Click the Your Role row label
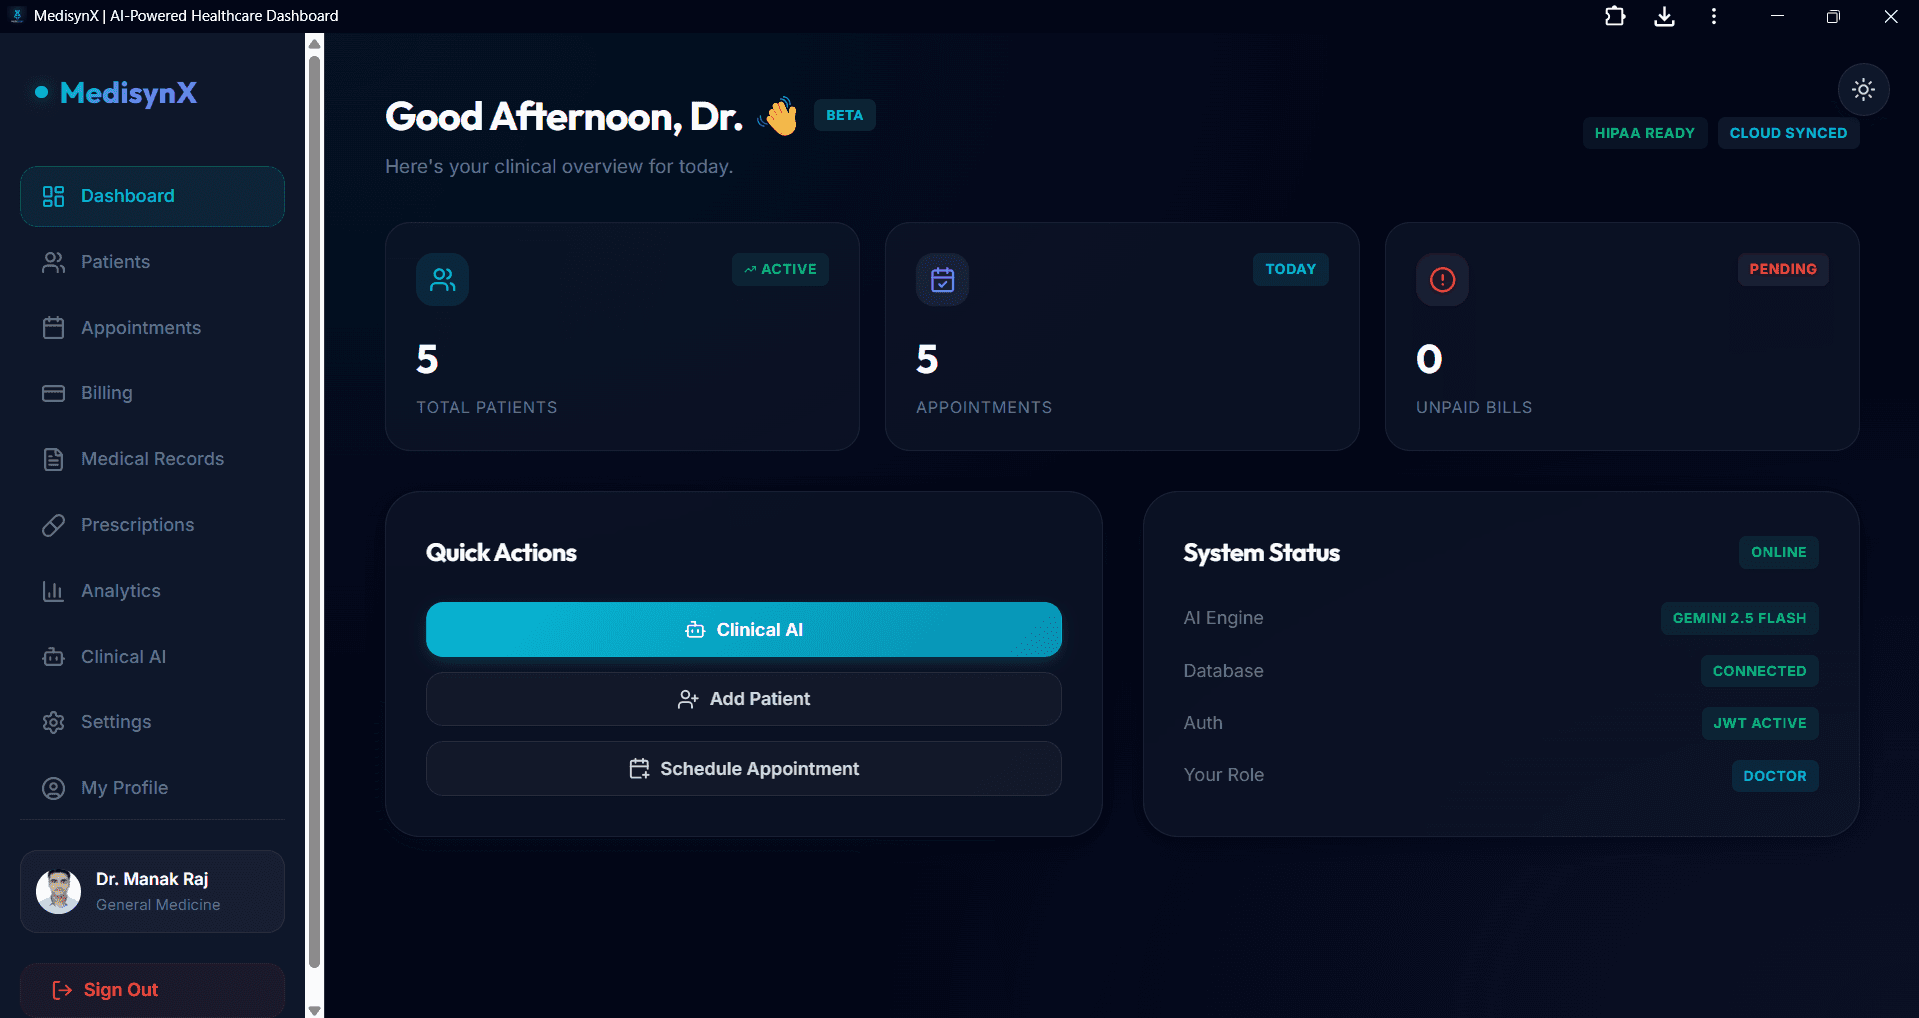This screenshot has width=1919, height=1018. 1223,775
